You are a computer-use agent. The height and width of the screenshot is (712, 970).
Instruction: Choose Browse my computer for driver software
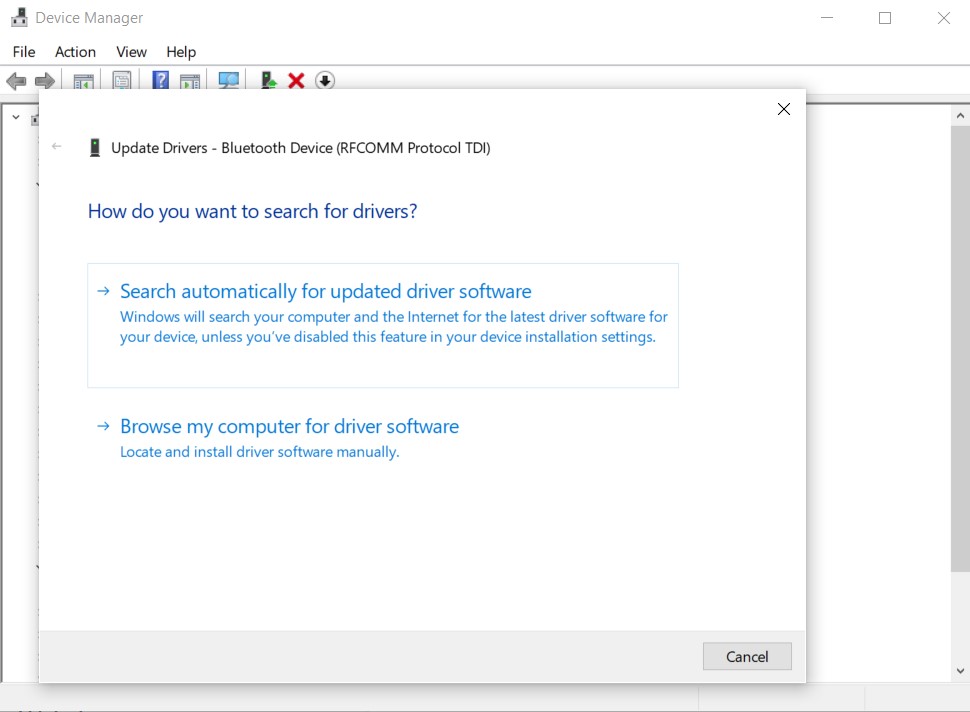(383, 439)
